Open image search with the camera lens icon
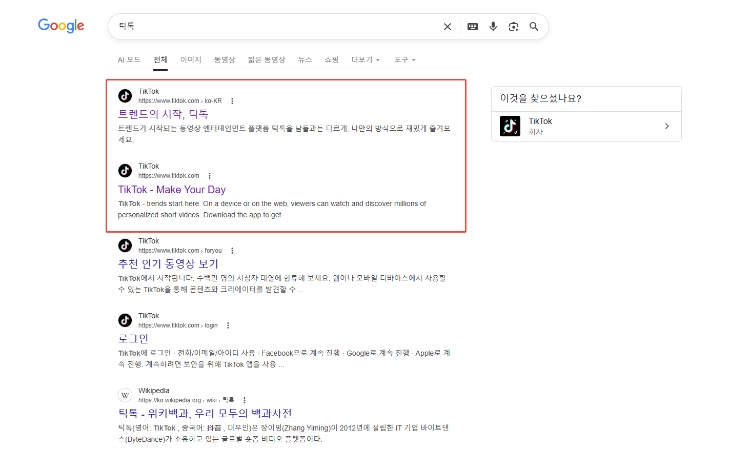This screenshot has width=750, height=450. pyautogui.click(x=513, y=27)
